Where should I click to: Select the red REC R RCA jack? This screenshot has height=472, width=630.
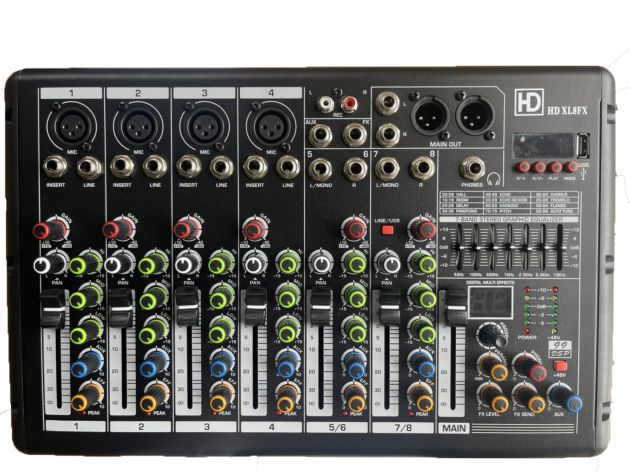click(350, 104)
